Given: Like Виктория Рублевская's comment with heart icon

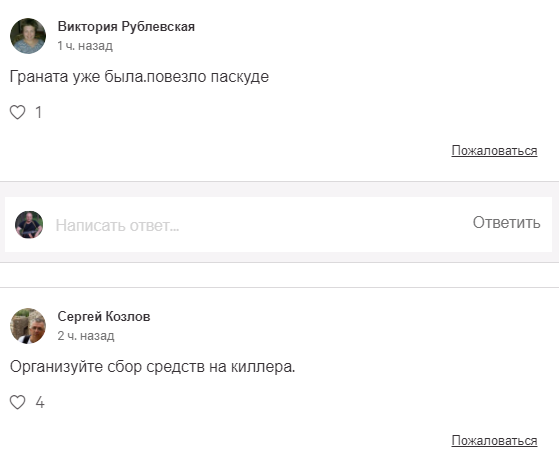Looking at the screenshot, I should 17,112.
